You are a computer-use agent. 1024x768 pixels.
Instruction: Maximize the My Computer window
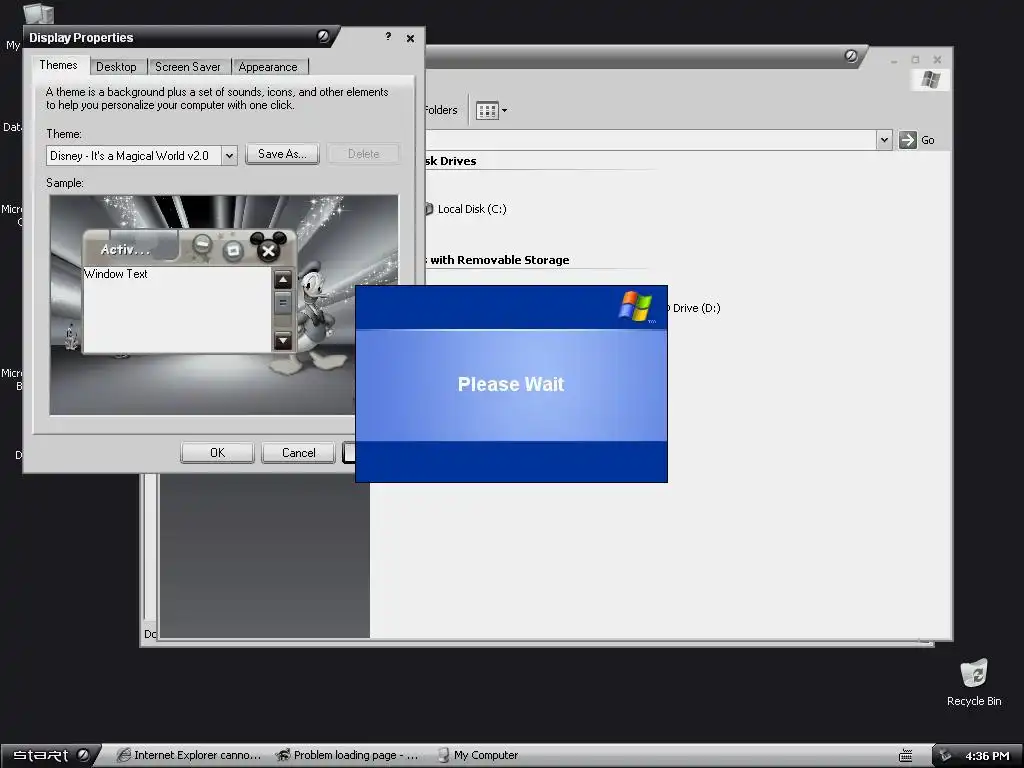tap(915, 59)
